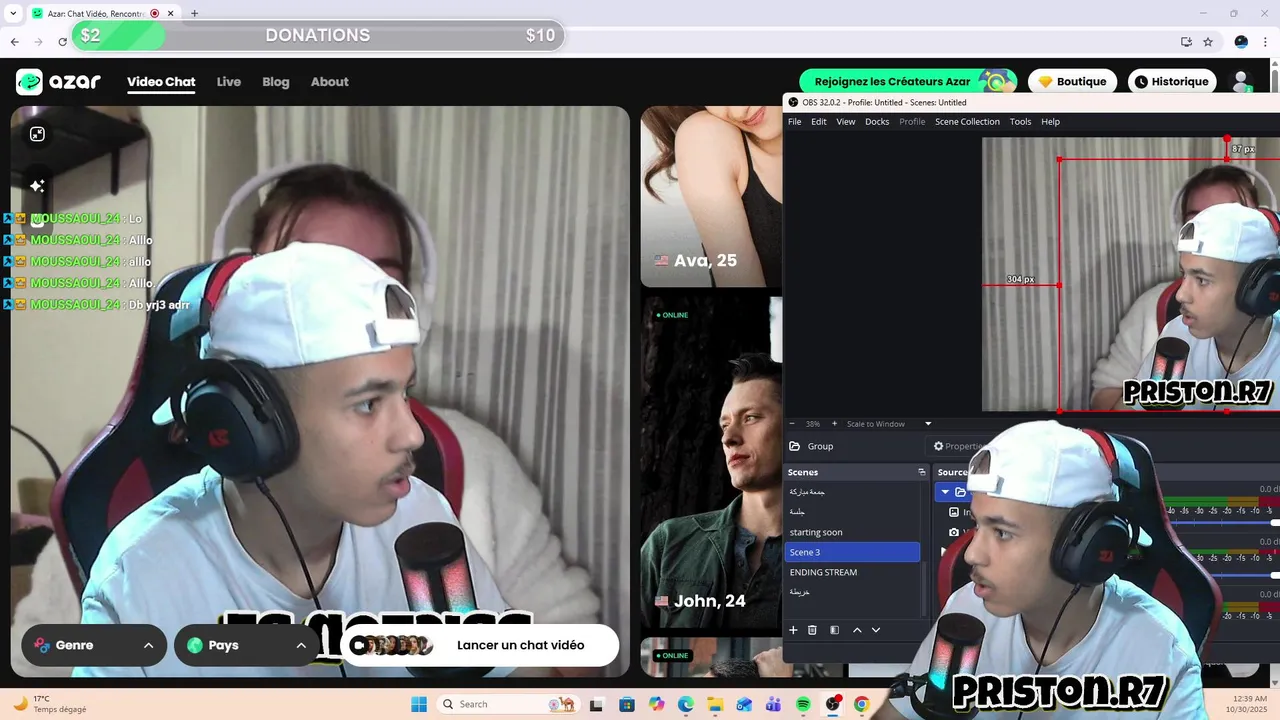Add a new scene with plus icon
This screenshot has width=1280, height=720.
point(793,630)
